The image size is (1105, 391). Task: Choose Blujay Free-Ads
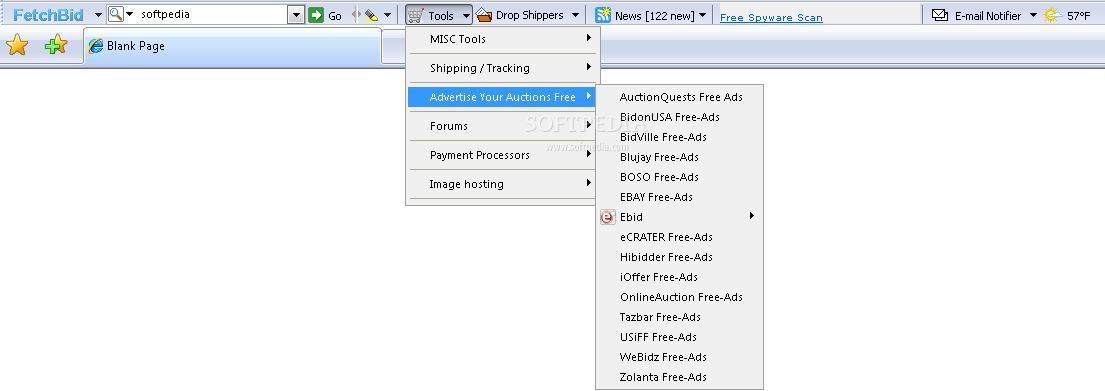click(679, 156)
